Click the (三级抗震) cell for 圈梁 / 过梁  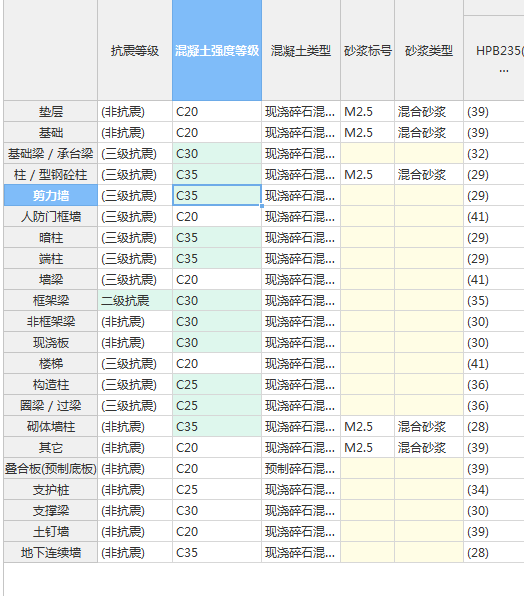click(x=135, y=406)
